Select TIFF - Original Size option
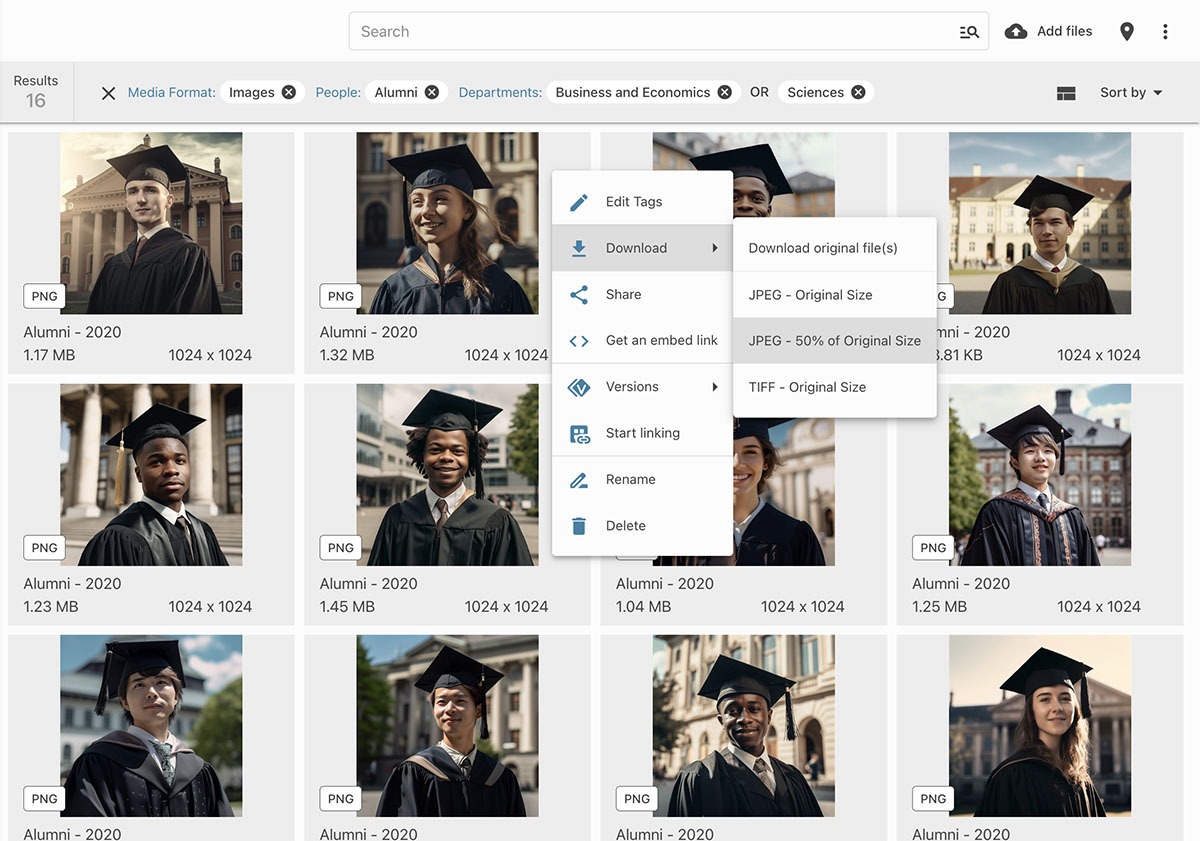 807,387
